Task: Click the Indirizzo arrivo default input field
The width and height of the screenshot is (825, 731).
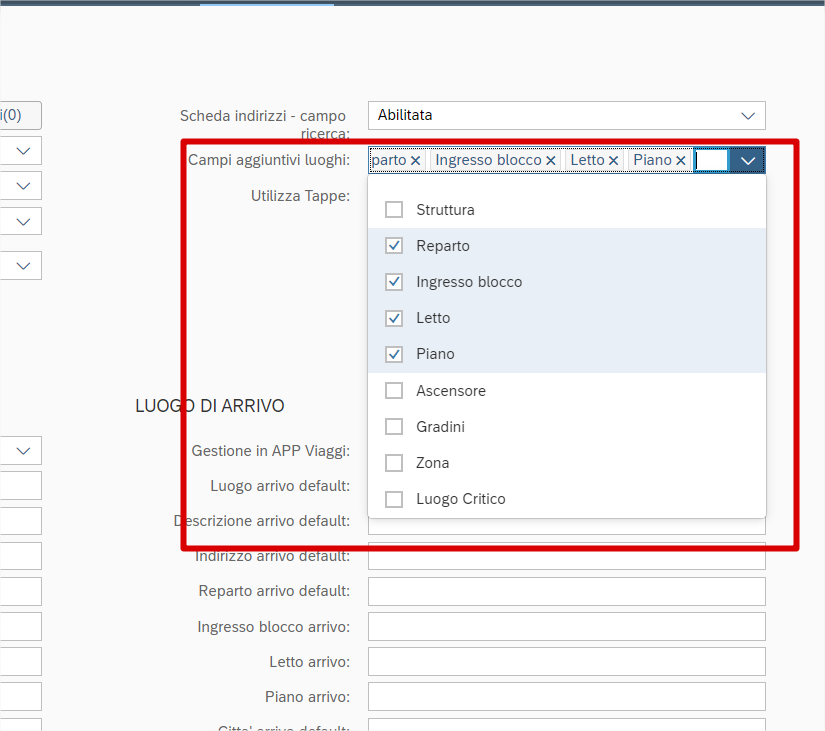Action: pos(566,557)
